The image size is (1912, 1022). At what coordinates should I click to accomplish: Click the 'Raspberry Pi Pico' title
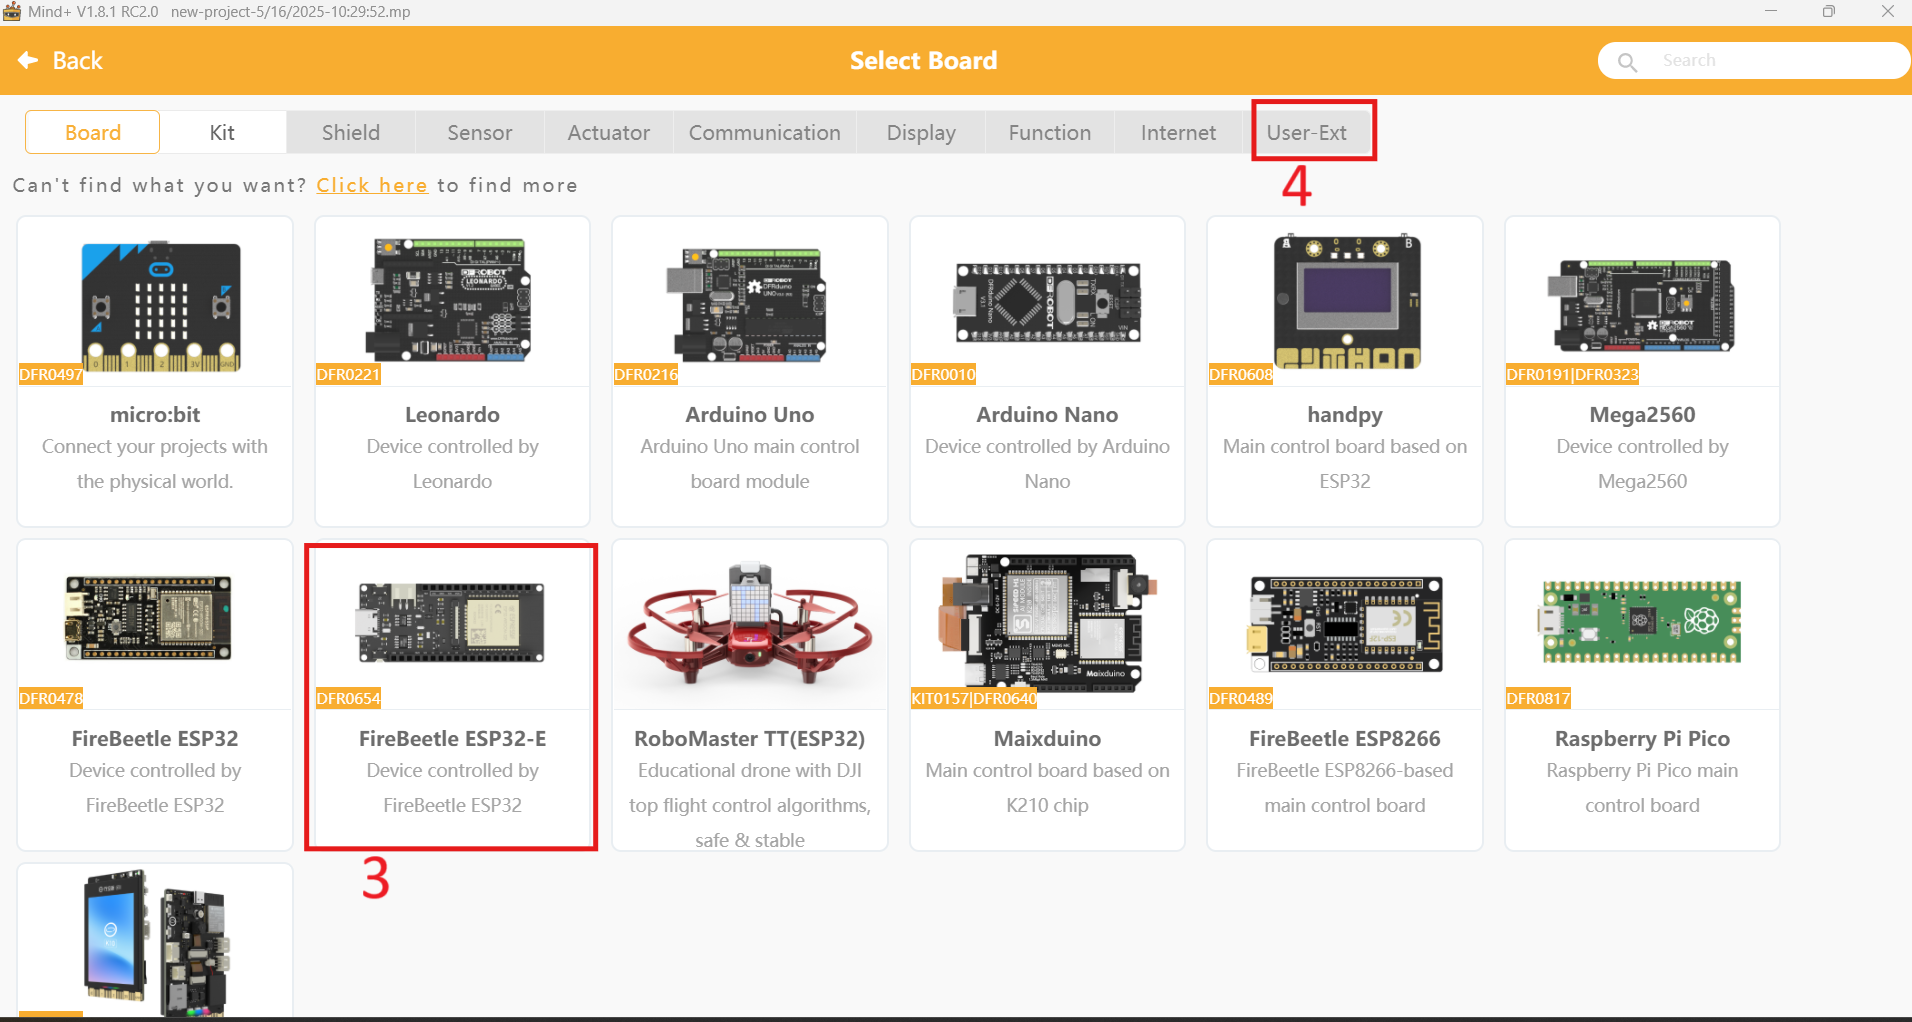[1642, 739]
